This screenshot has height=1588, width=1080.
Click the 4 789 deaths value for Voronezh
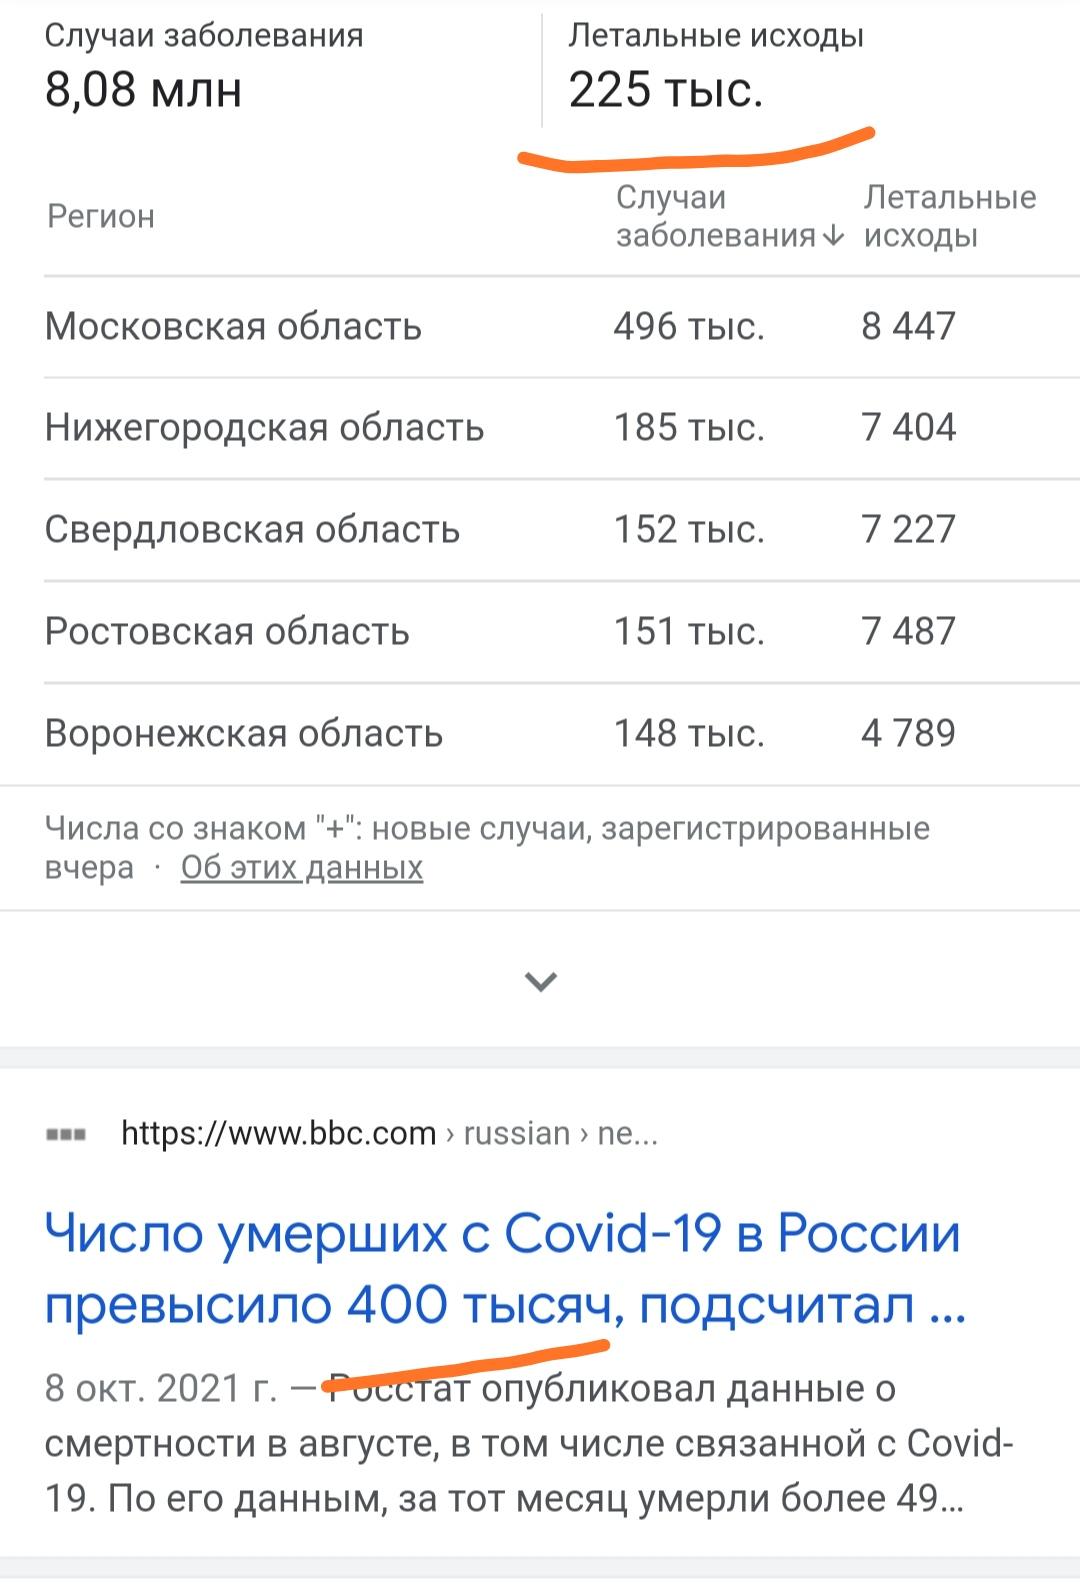point(909,733)
